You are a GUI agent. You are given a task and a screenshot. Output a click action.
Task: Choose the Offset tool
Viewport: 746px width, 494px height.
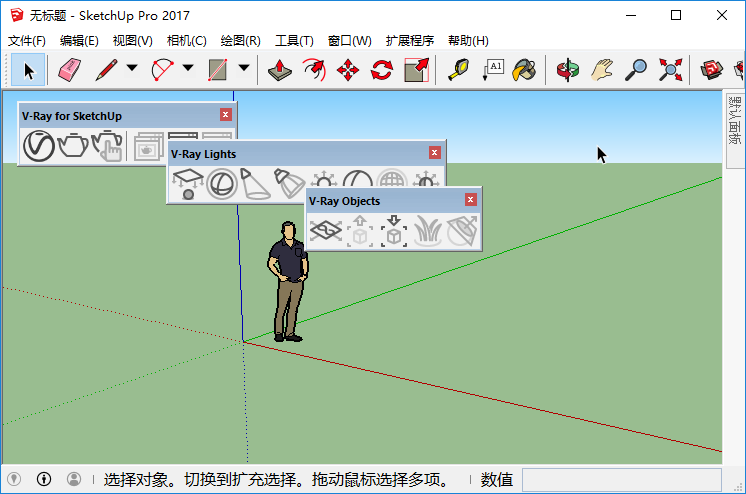(x=314, y=70)
